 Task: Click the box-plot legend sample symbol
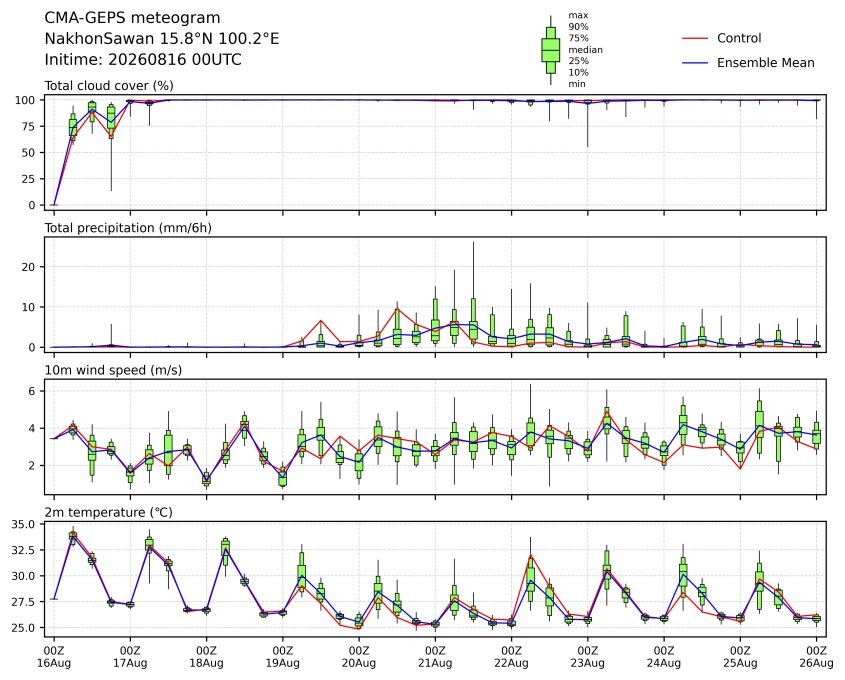click(x=550, y=50)
